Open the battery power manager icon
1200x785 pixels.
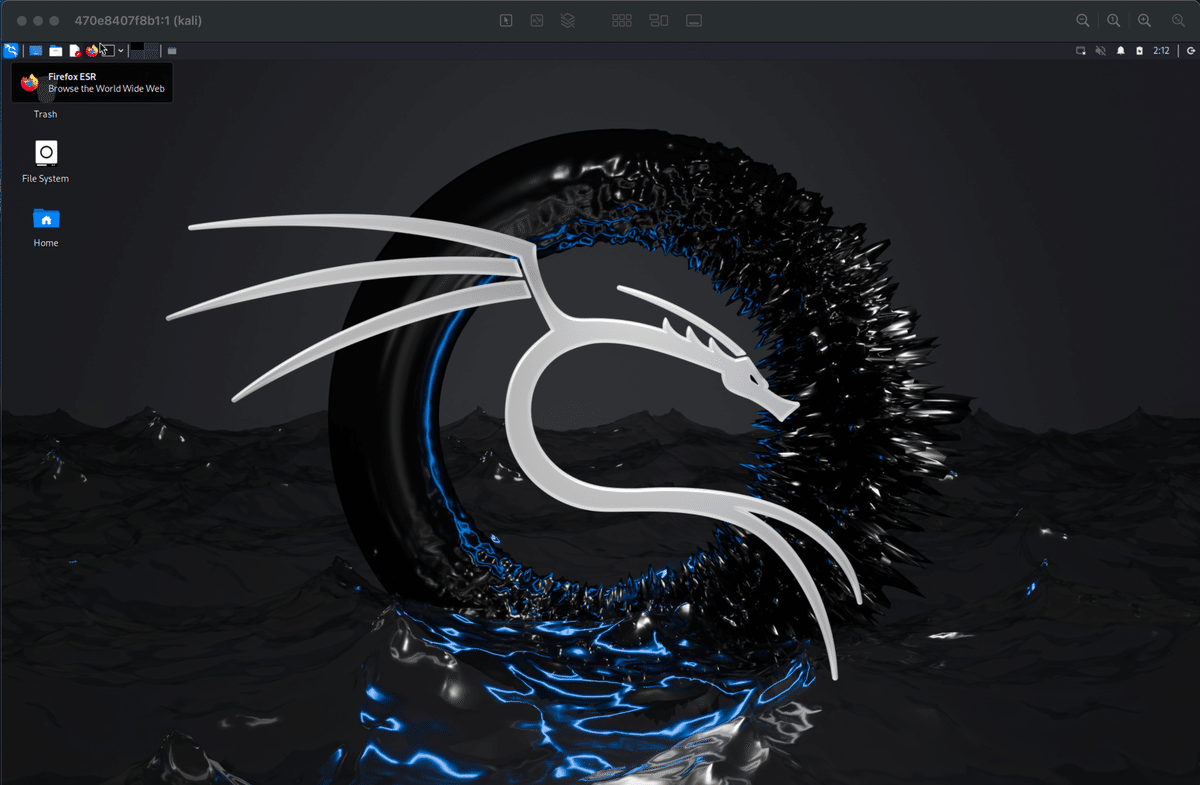pos(1139,50)
